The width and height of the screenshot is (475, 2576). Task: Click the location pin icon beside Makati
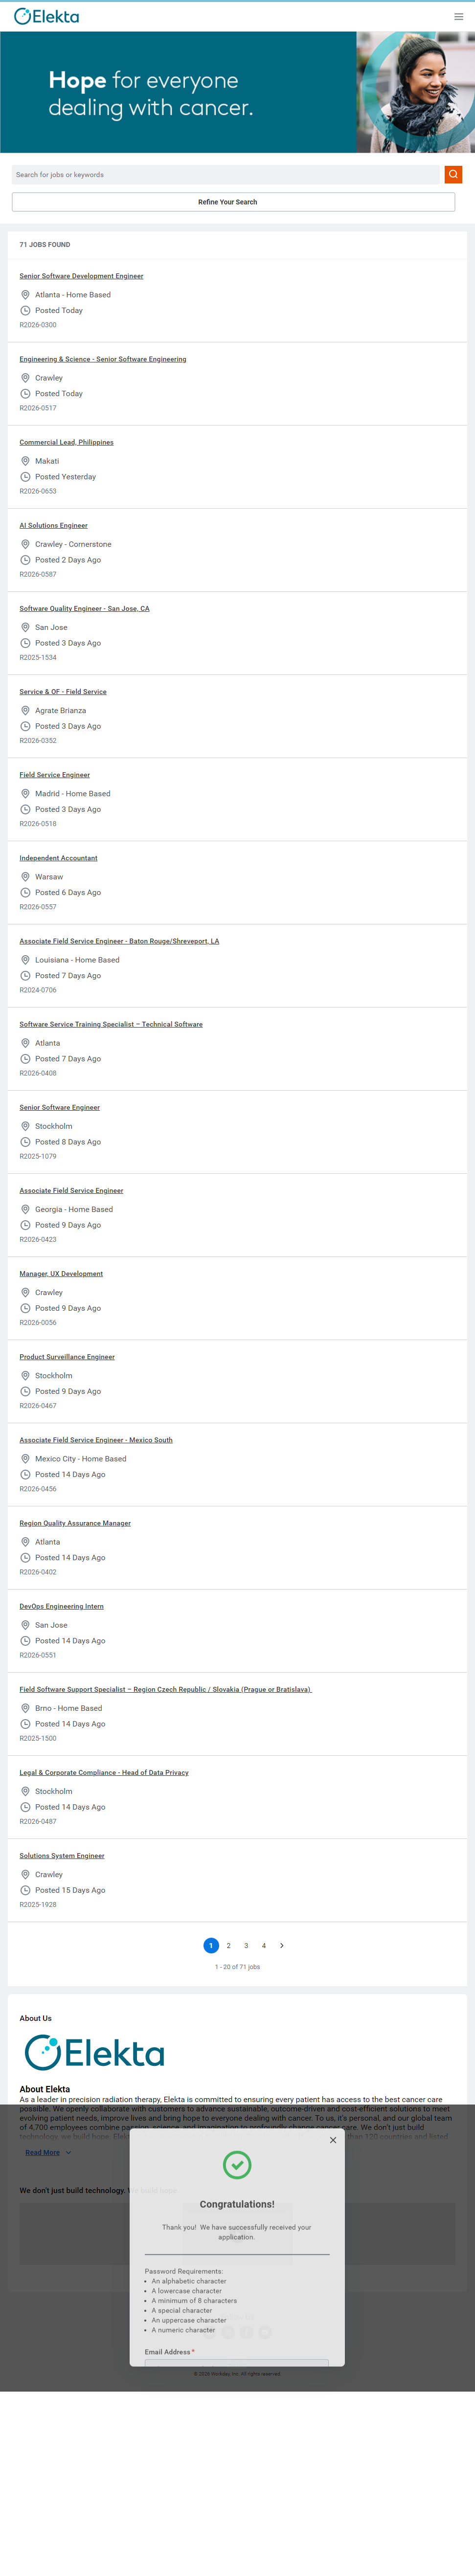25,461
